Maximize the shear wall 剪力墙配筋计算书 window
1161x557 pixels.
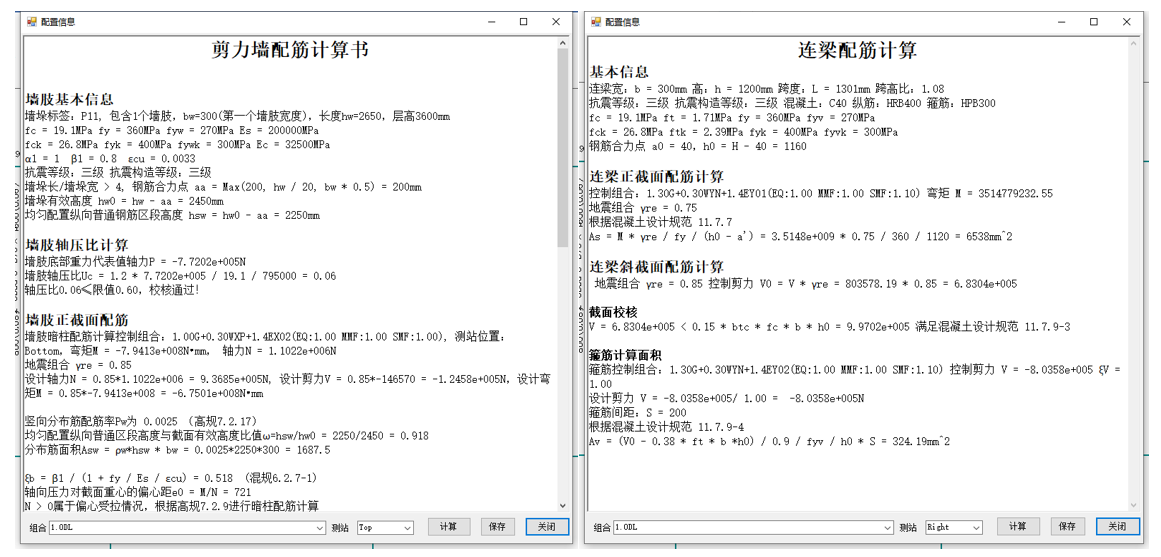coord(523,22)
